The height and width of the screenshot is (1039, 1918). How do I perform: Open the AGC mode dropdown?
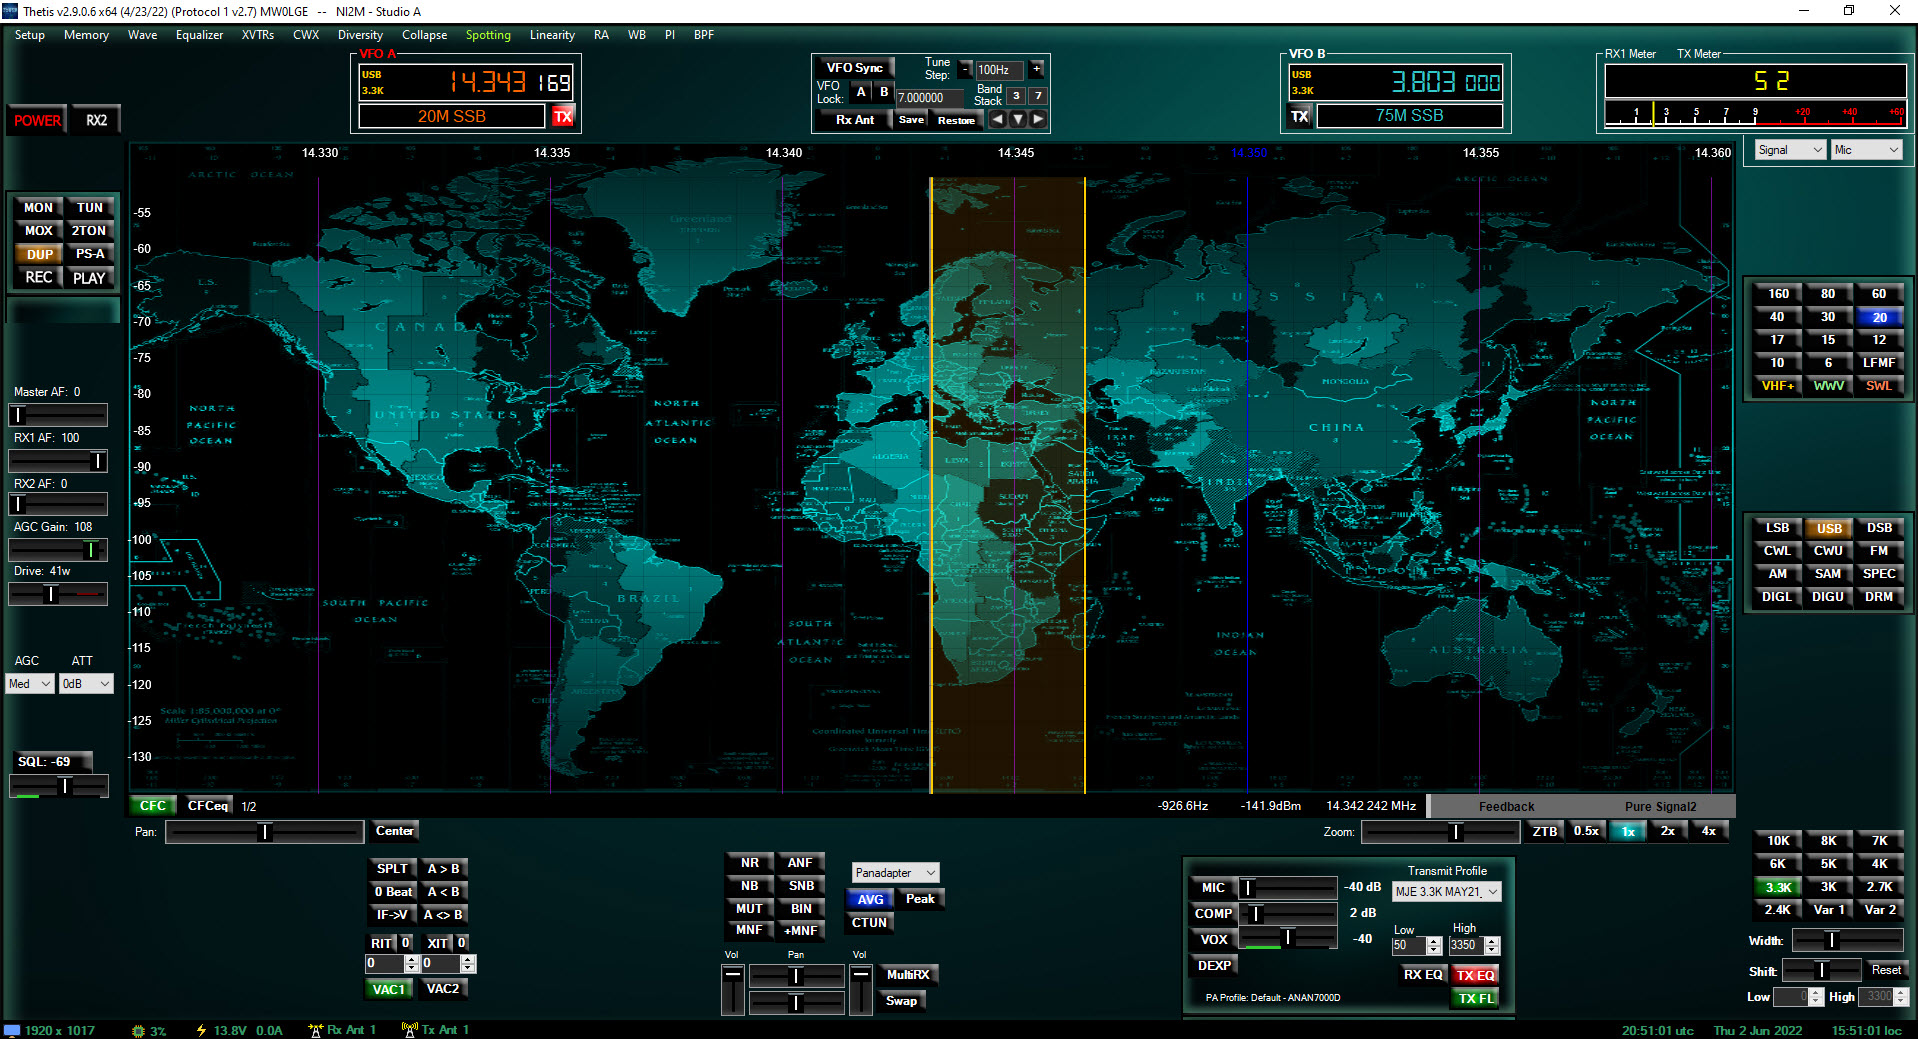[30, 684]
